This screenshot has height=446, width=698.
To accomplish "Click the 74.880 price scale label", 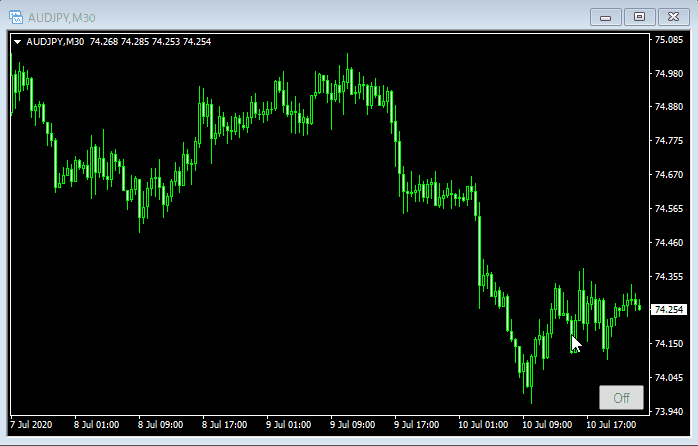I will click(669, 107).
